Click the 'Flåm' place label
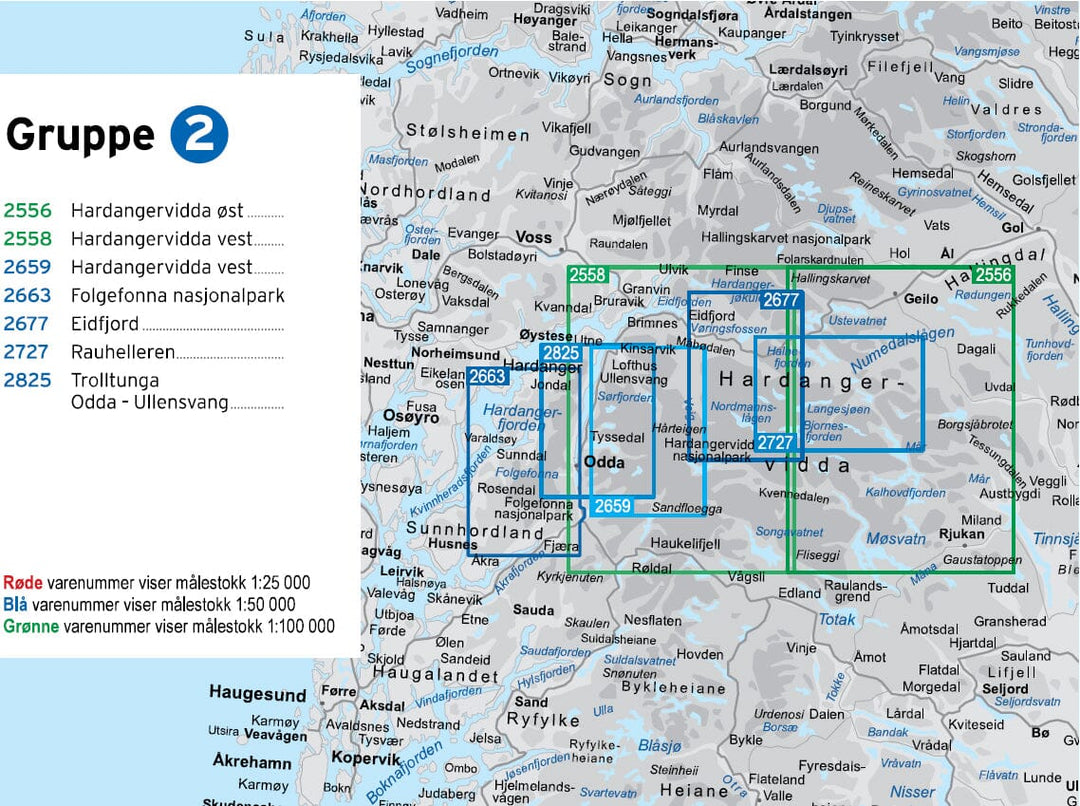Screen dimensions: 1080x806 coord(718,174)
